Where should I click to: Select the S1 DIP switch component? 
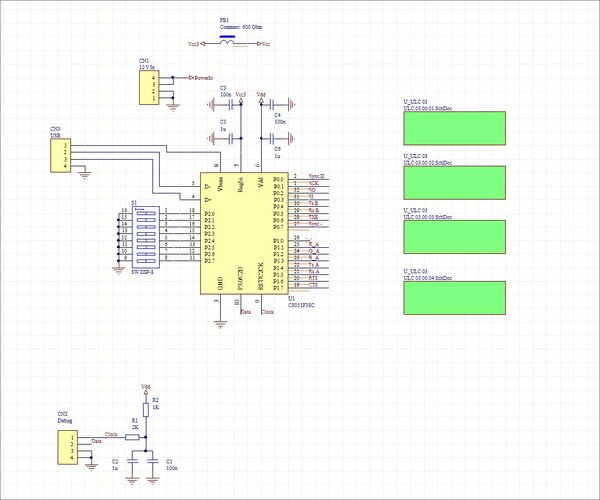pyautogui.click(x=145, y=237)
